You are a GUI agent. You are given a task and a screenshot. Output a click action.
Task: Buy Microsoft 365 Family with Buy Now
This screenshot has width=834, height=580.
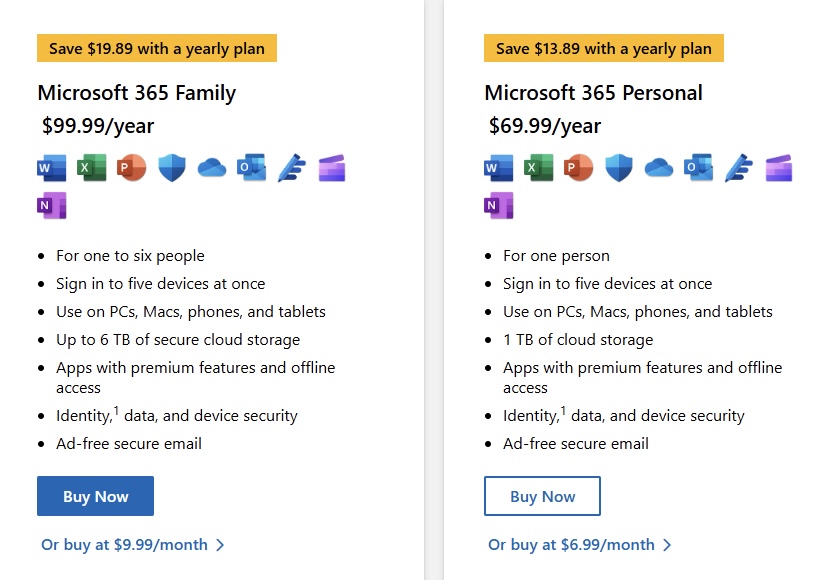pos(95,496)
